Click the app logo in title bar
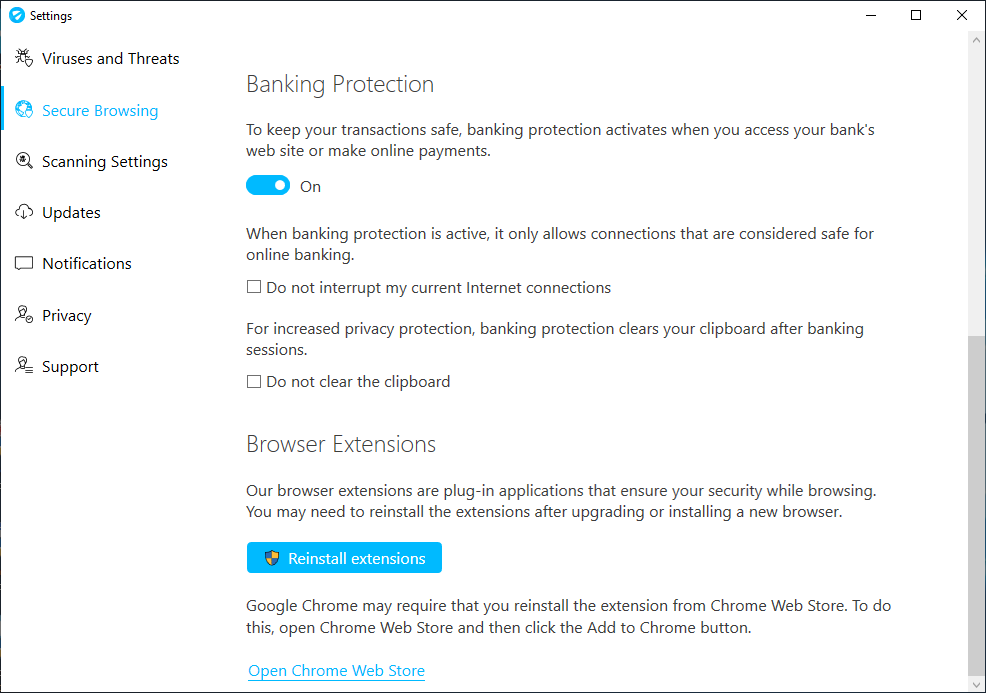Screen dimensions: 986x693 pos(16,15)
